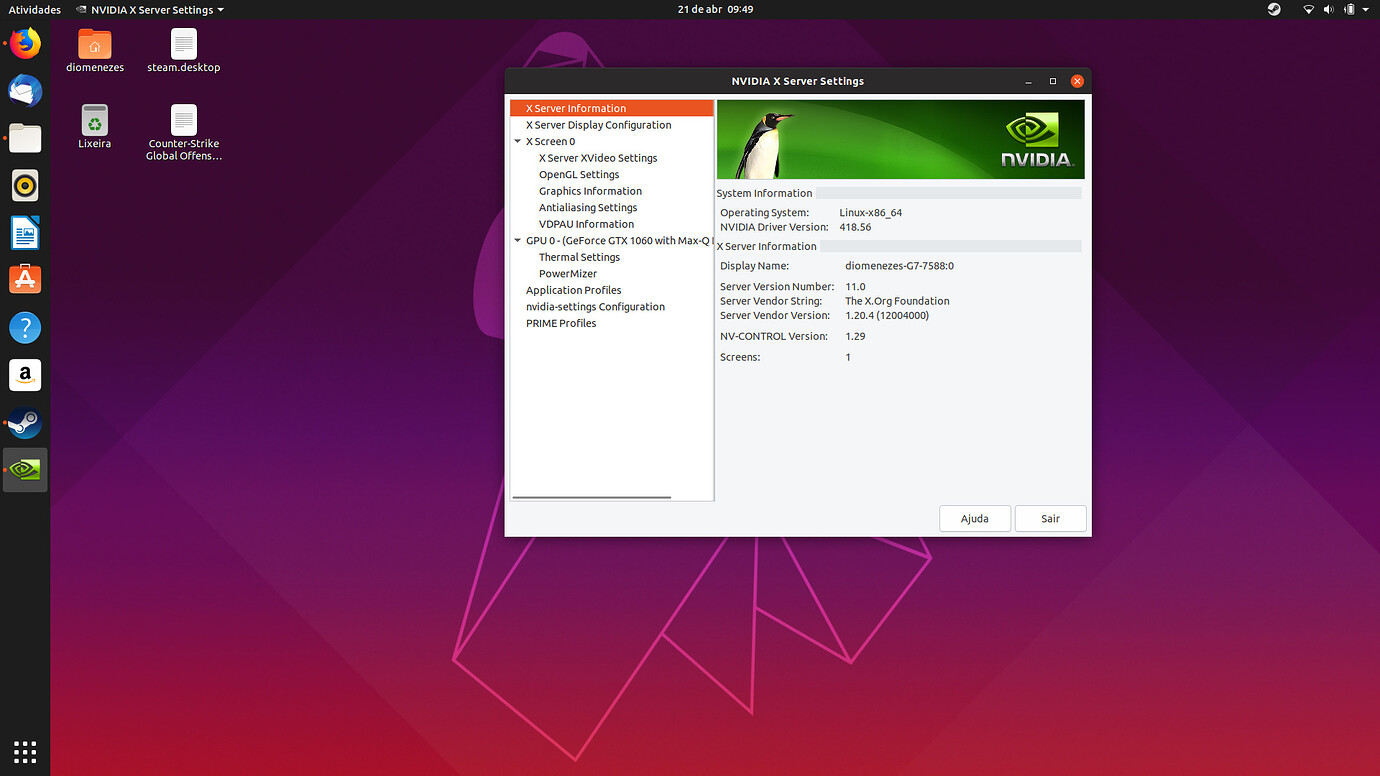This screenshot has height=776, width=1380.
Task: Click the battery indicator in top bar
Action: 1350,9
